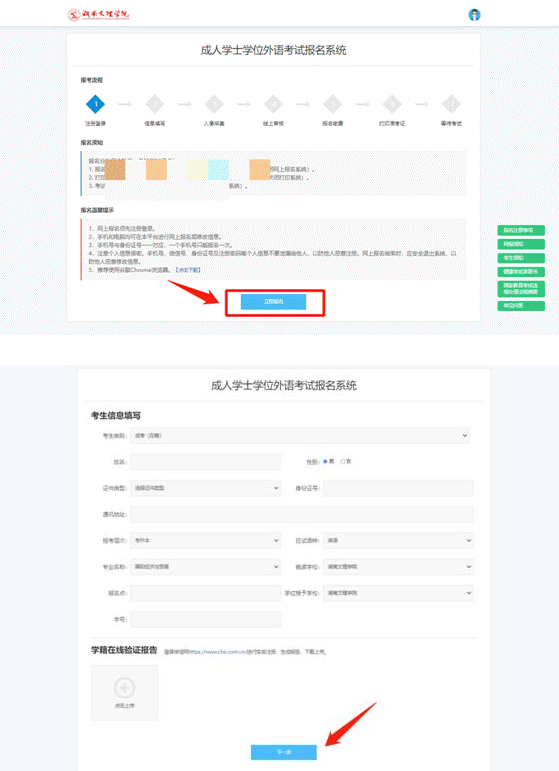Open the 证件类型 dropdown
559x771 pixels.
[x=206, y=488]
